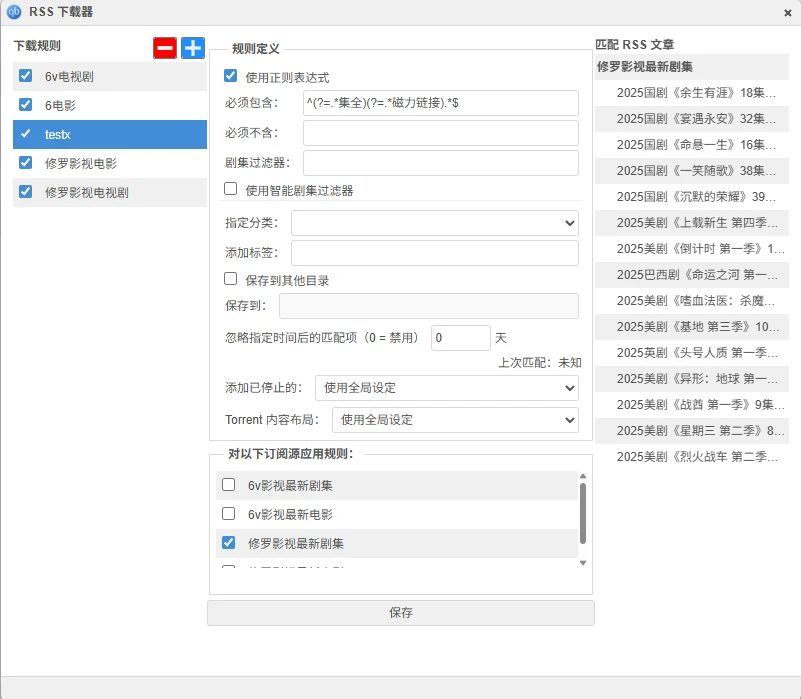Click scrollbar down arrow in feeds list
Image resolution: width=801 pixels, height=699 pixels.
(x=583, y=563)
